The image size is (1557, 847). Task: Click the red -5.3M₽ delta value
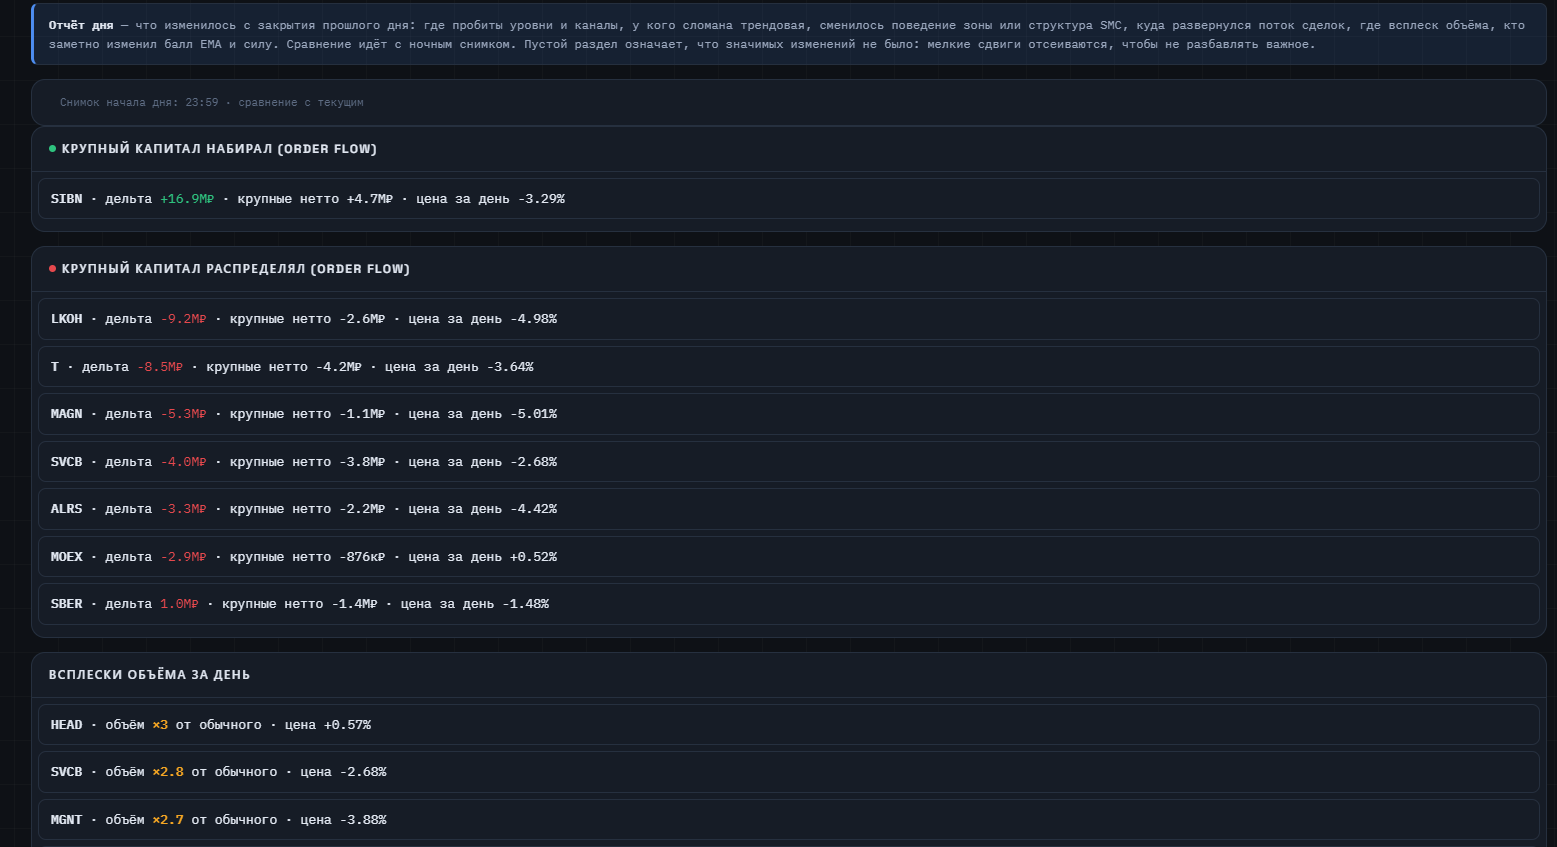(x=183, y=414)
